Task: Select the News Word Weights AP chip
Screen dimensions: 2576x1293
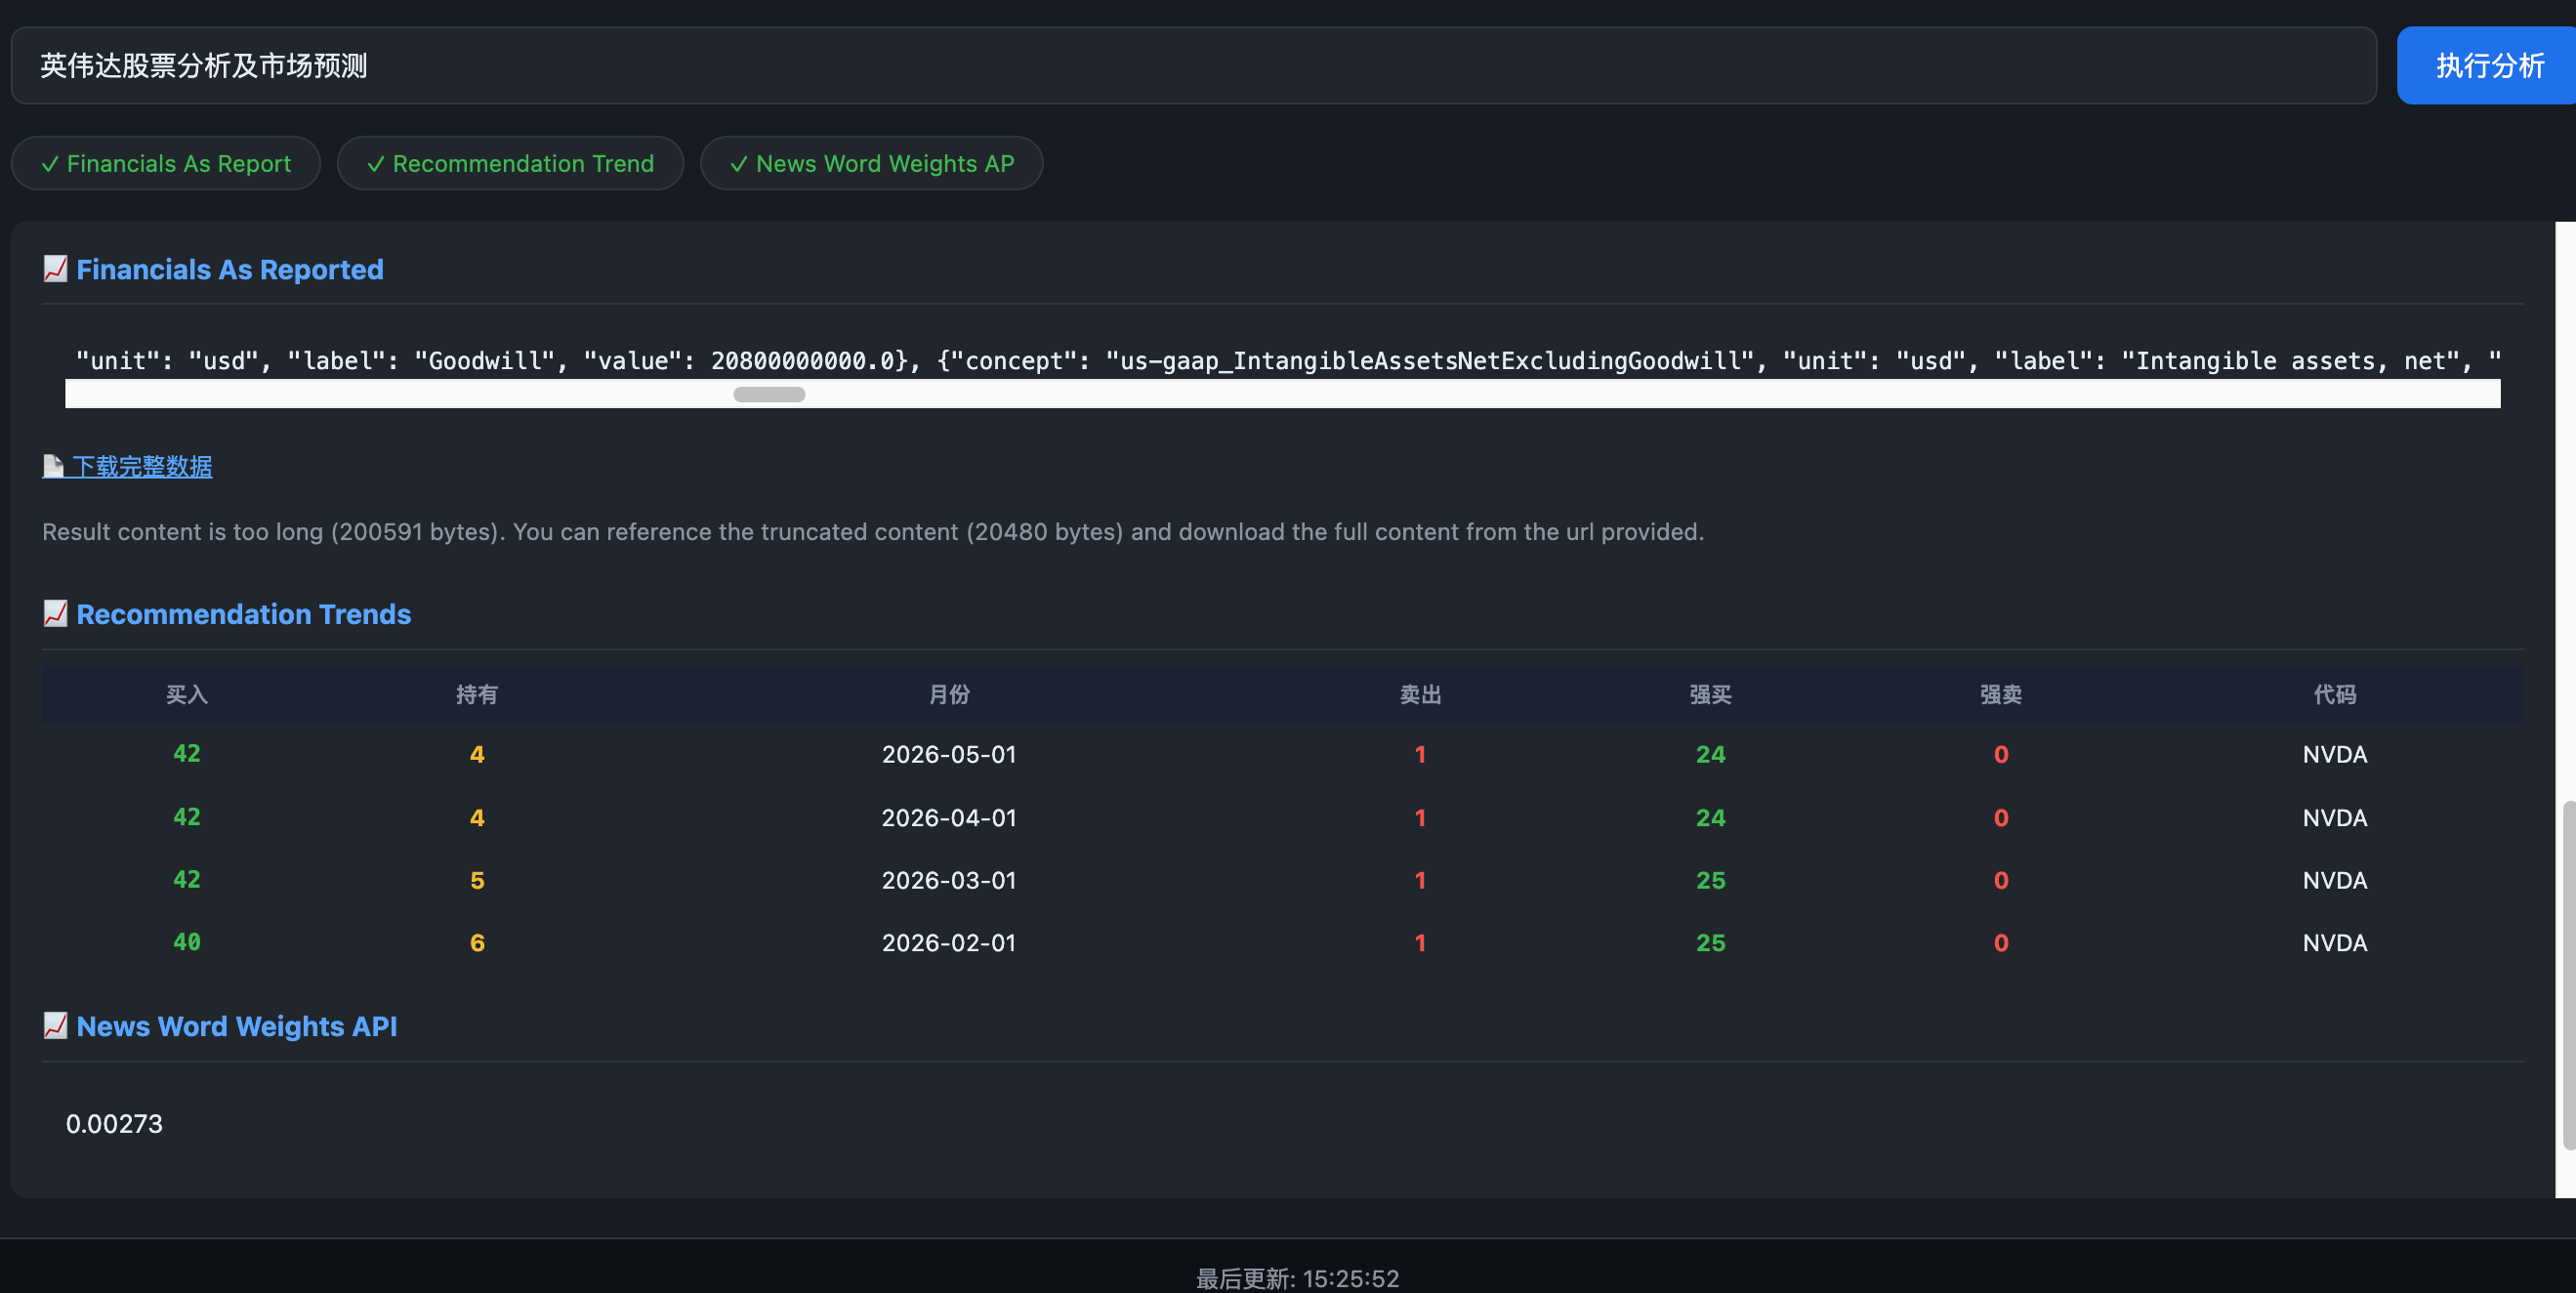Action: (x=871, y=163)
